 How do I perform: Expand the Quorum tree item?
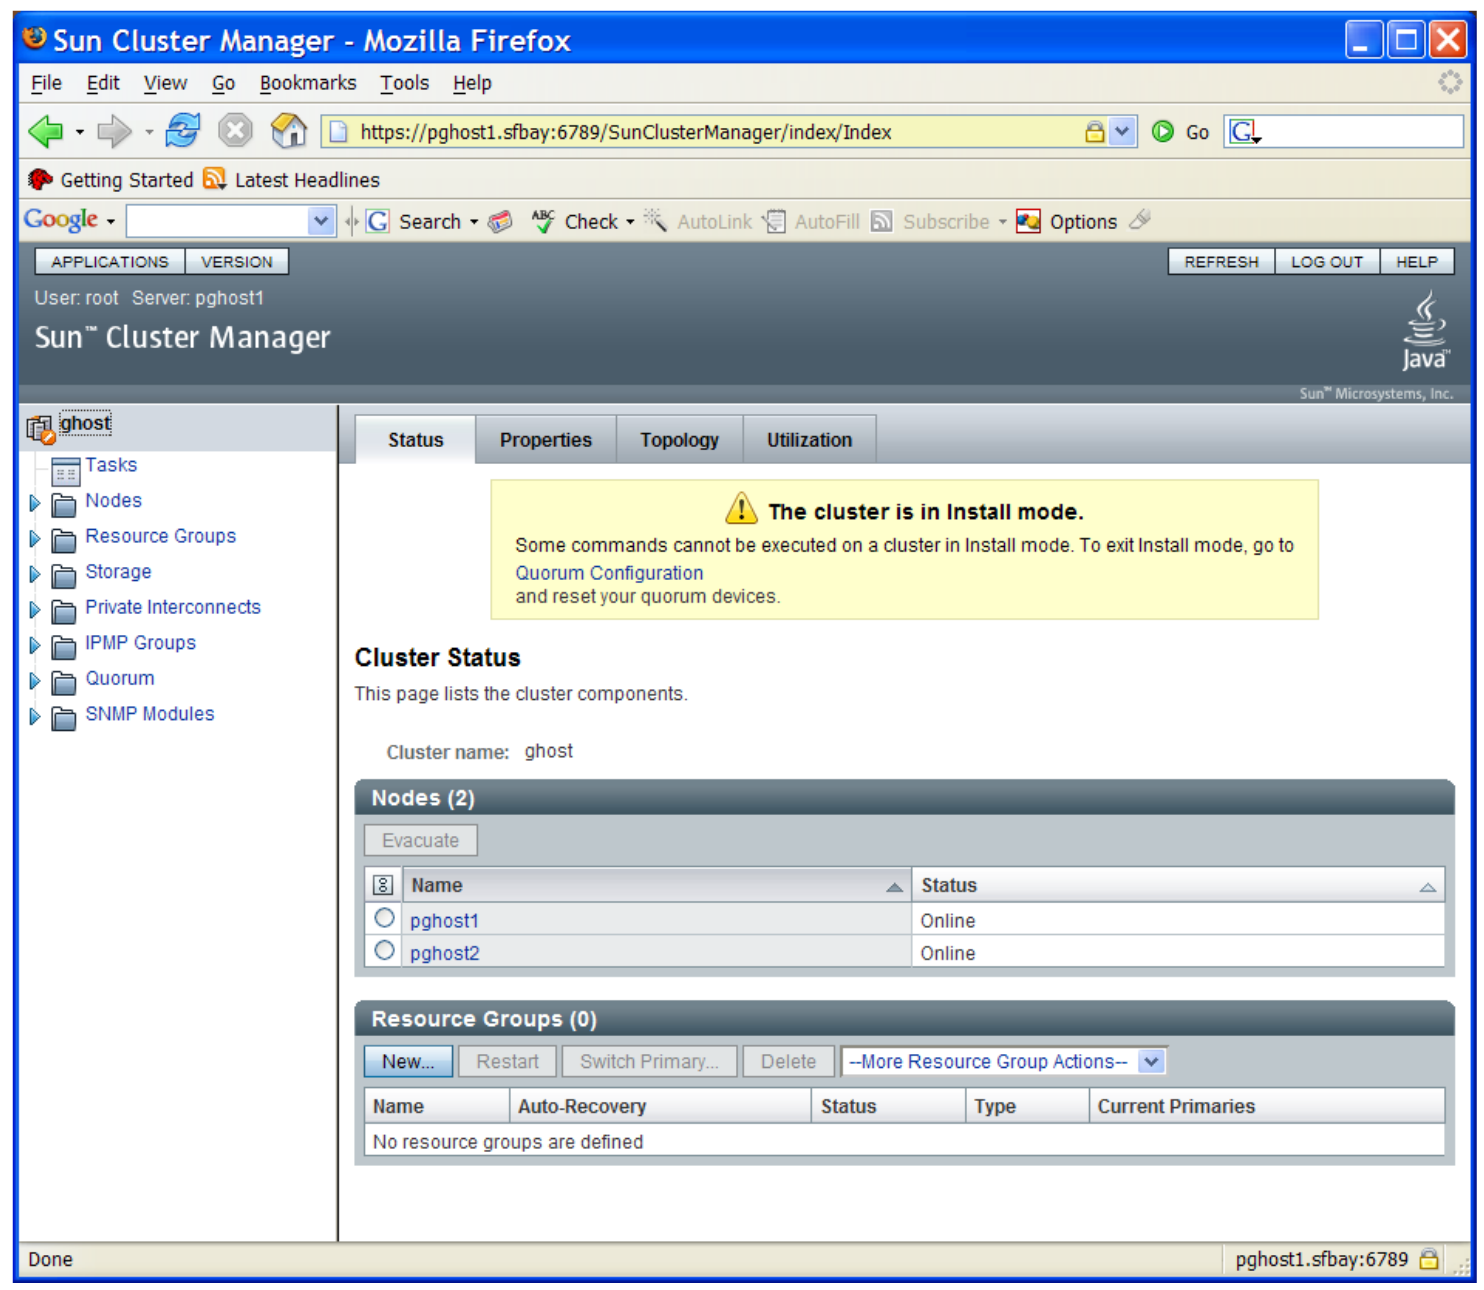click(x=35, y=681)
